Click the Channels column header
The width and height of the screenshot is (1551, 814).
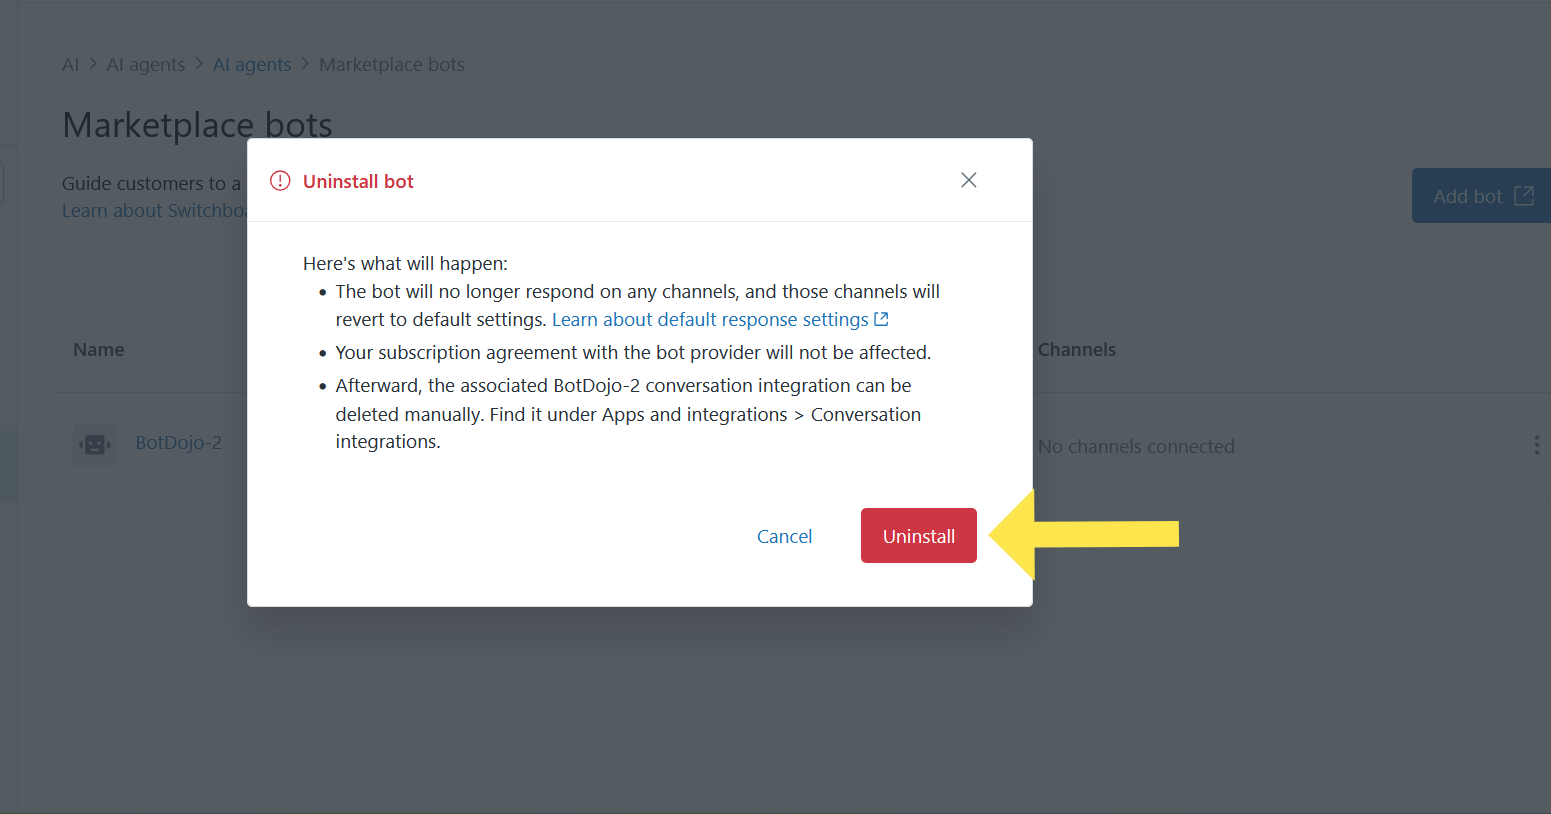1076,350
